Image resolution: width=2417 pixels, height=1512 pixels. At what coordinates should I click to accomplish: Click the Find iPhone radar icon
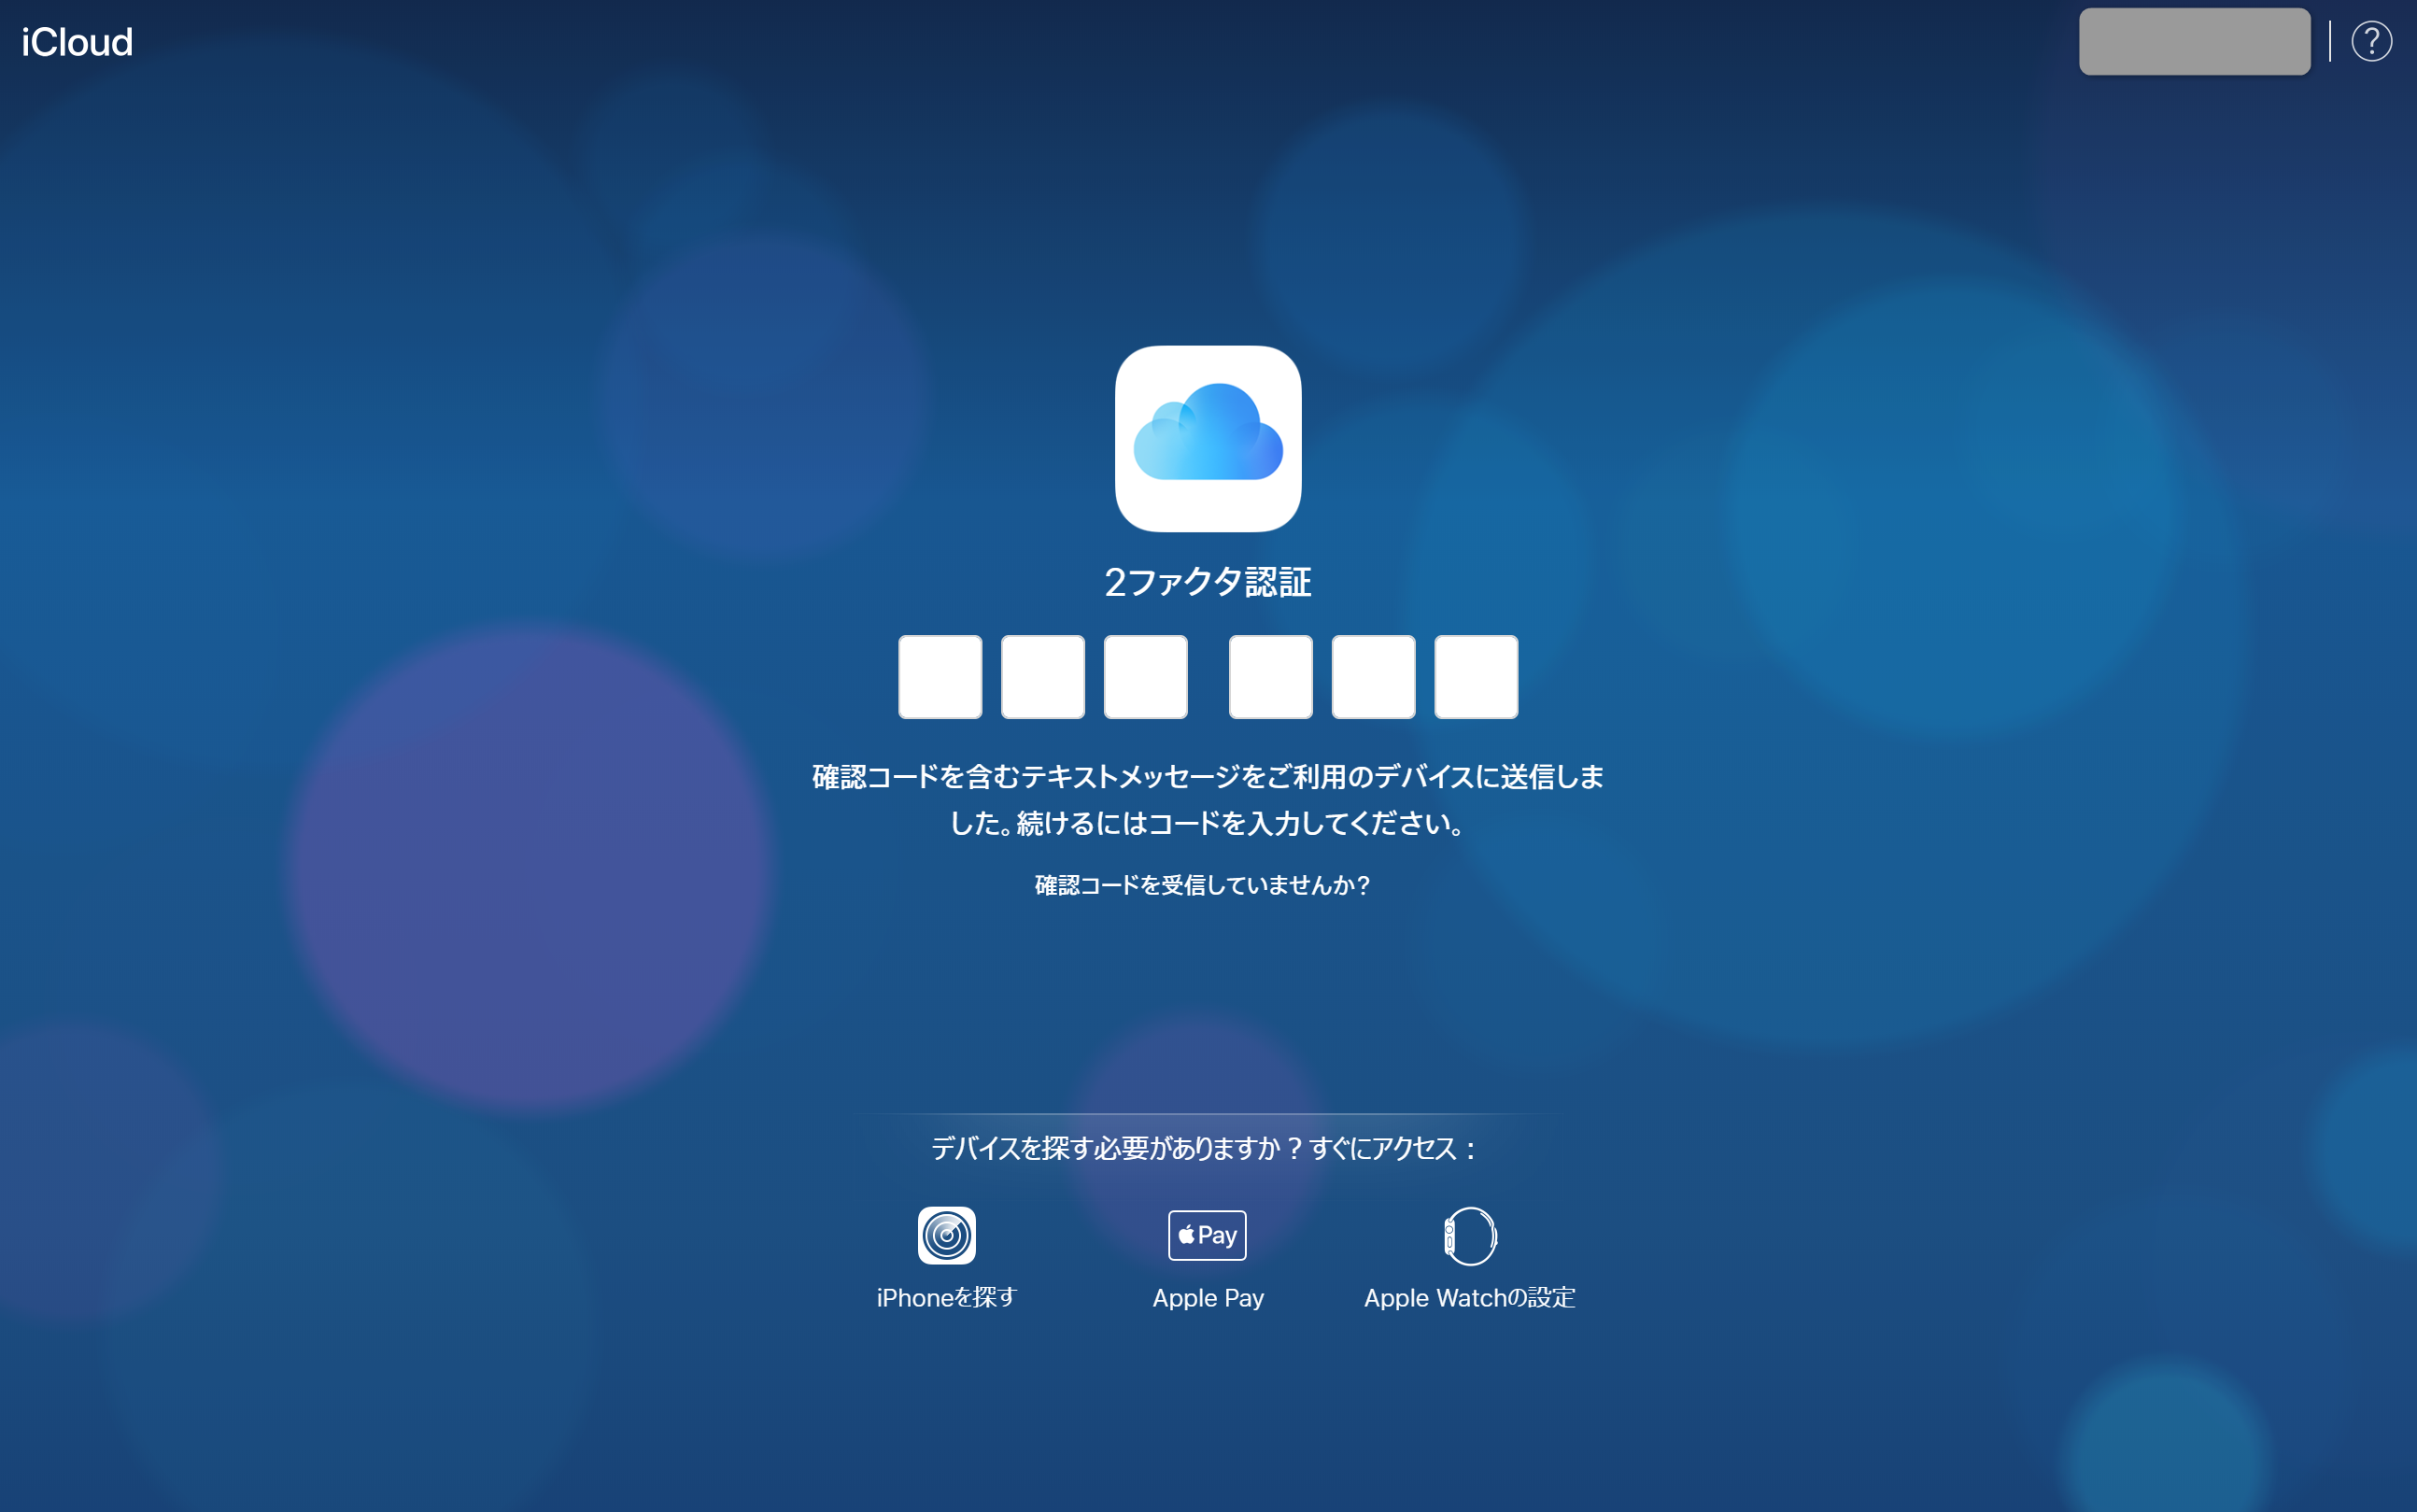tap(946, 1235)
